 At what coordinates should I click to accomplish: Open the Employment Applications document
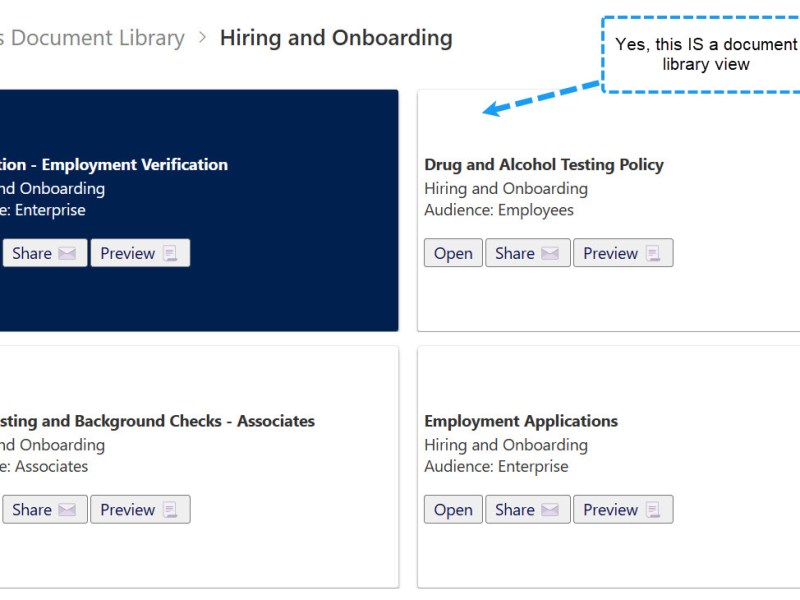point(452,510)
